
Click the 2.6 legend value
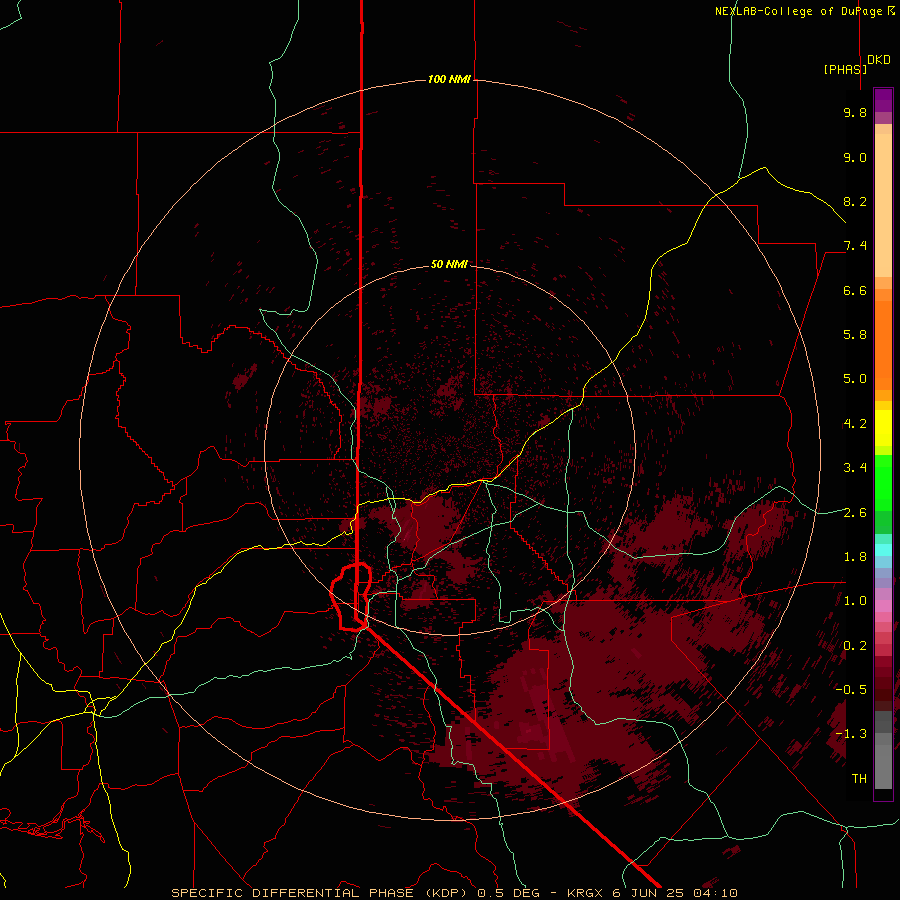855,513
